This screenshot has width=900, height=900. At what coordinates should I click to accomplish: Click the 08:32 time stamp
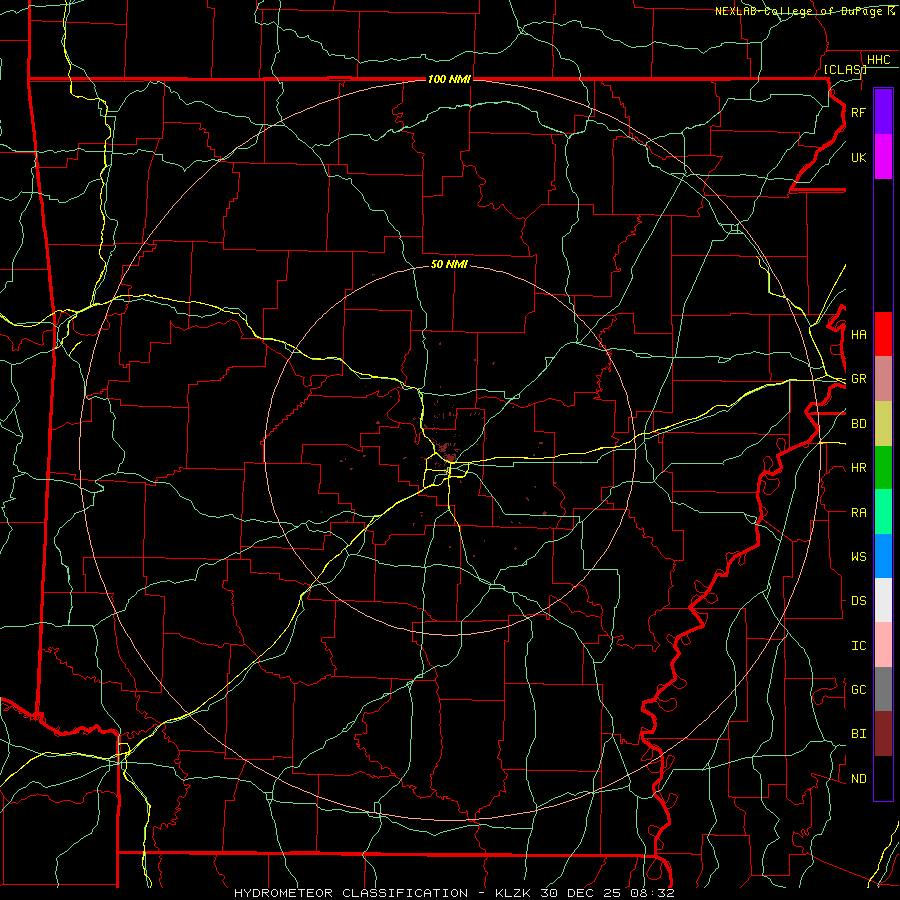(x=652, y=893)
